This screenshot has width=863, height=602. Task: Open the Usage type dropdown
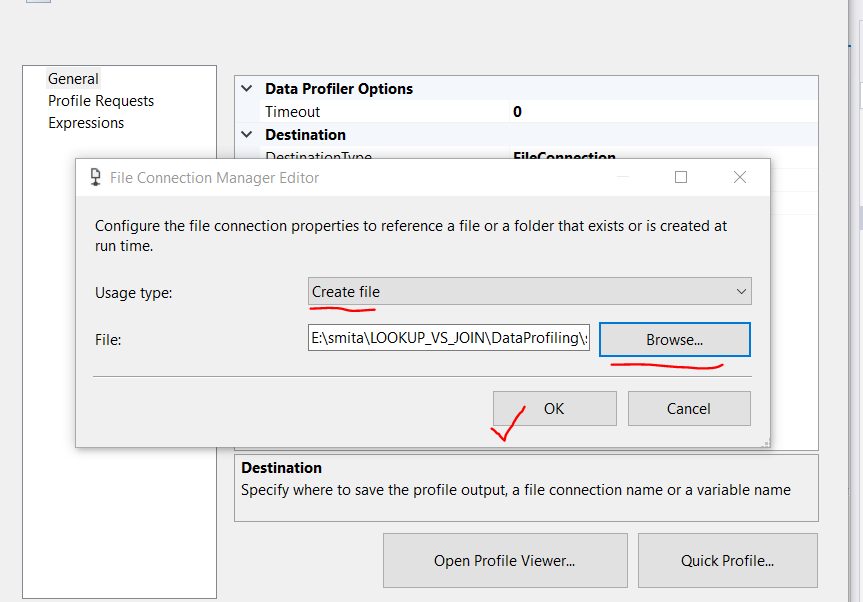(x=741, y=291)
